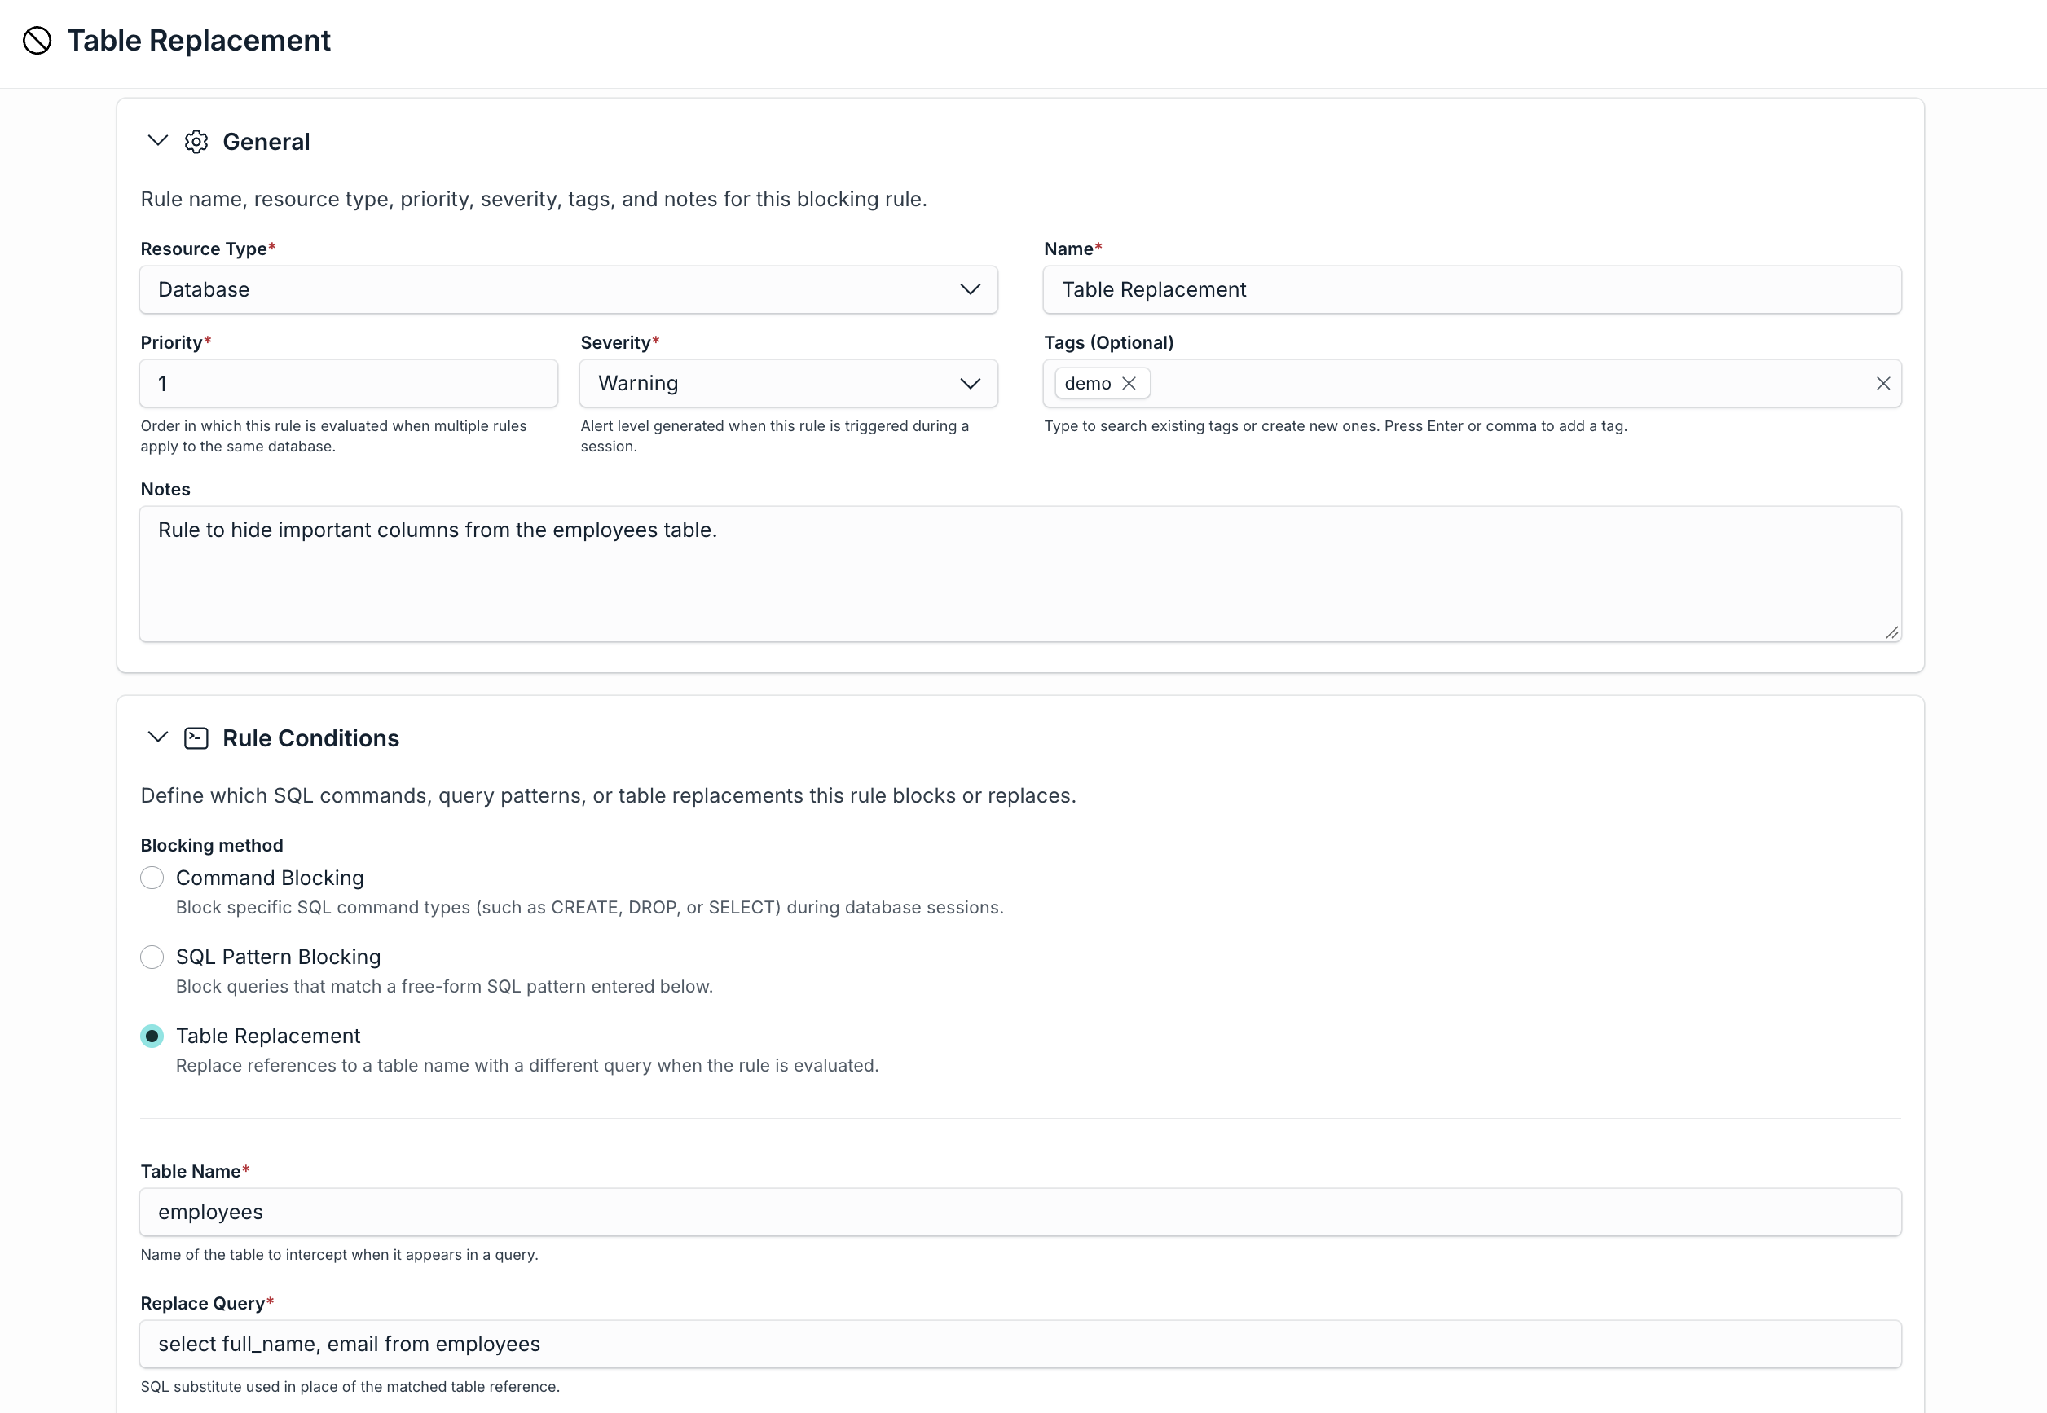
Task: Click the Blocking method label
Action: pyautogui.click(x=212, y=846)
